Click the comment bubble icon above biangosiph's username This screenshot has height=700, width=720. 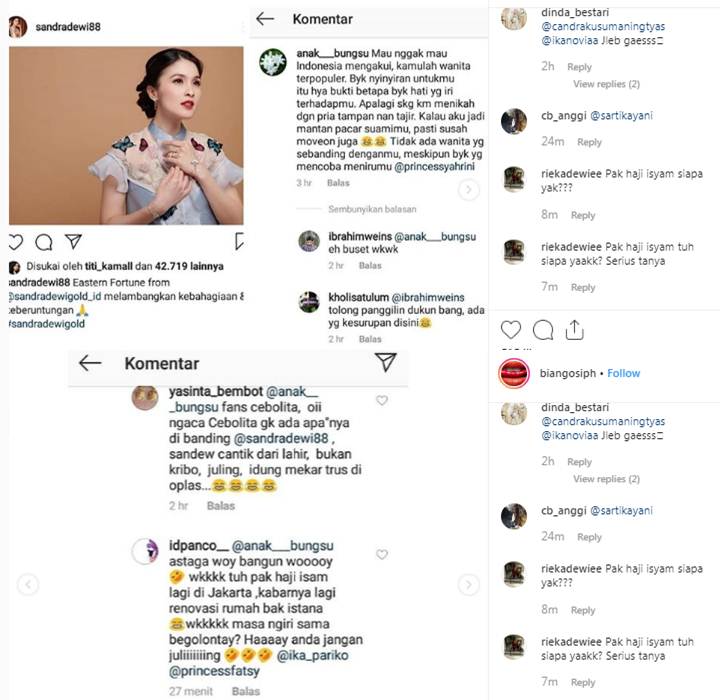[x=543, y=330]
